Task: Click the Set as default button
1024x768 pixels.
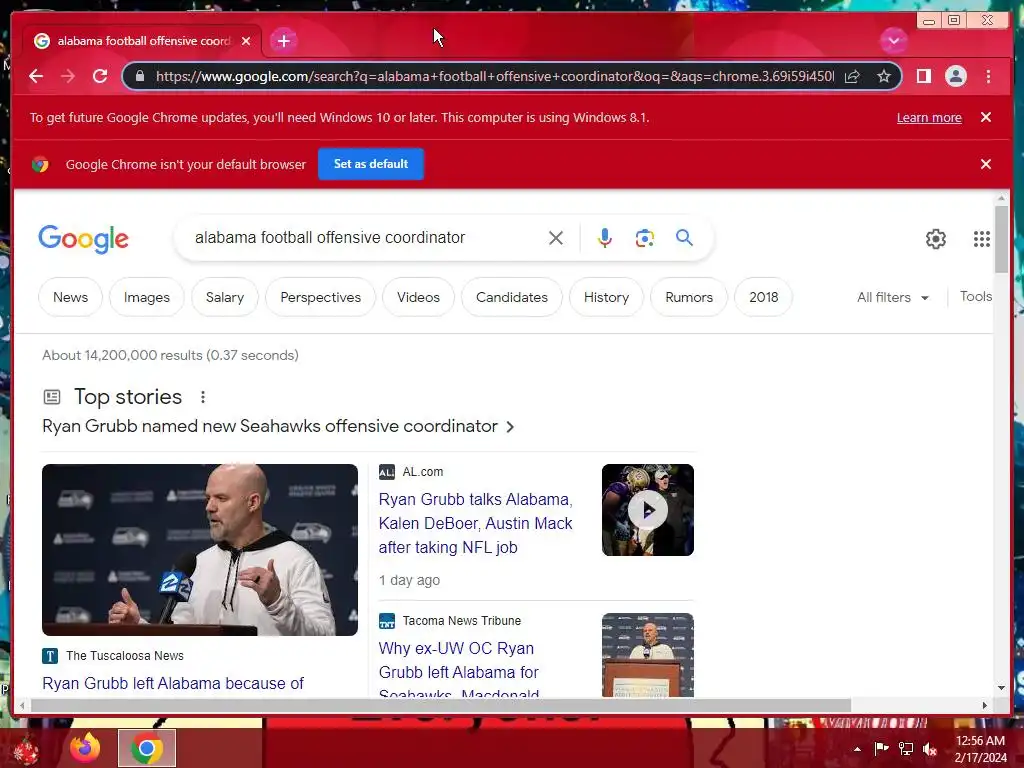Action: tap(371, 164)
